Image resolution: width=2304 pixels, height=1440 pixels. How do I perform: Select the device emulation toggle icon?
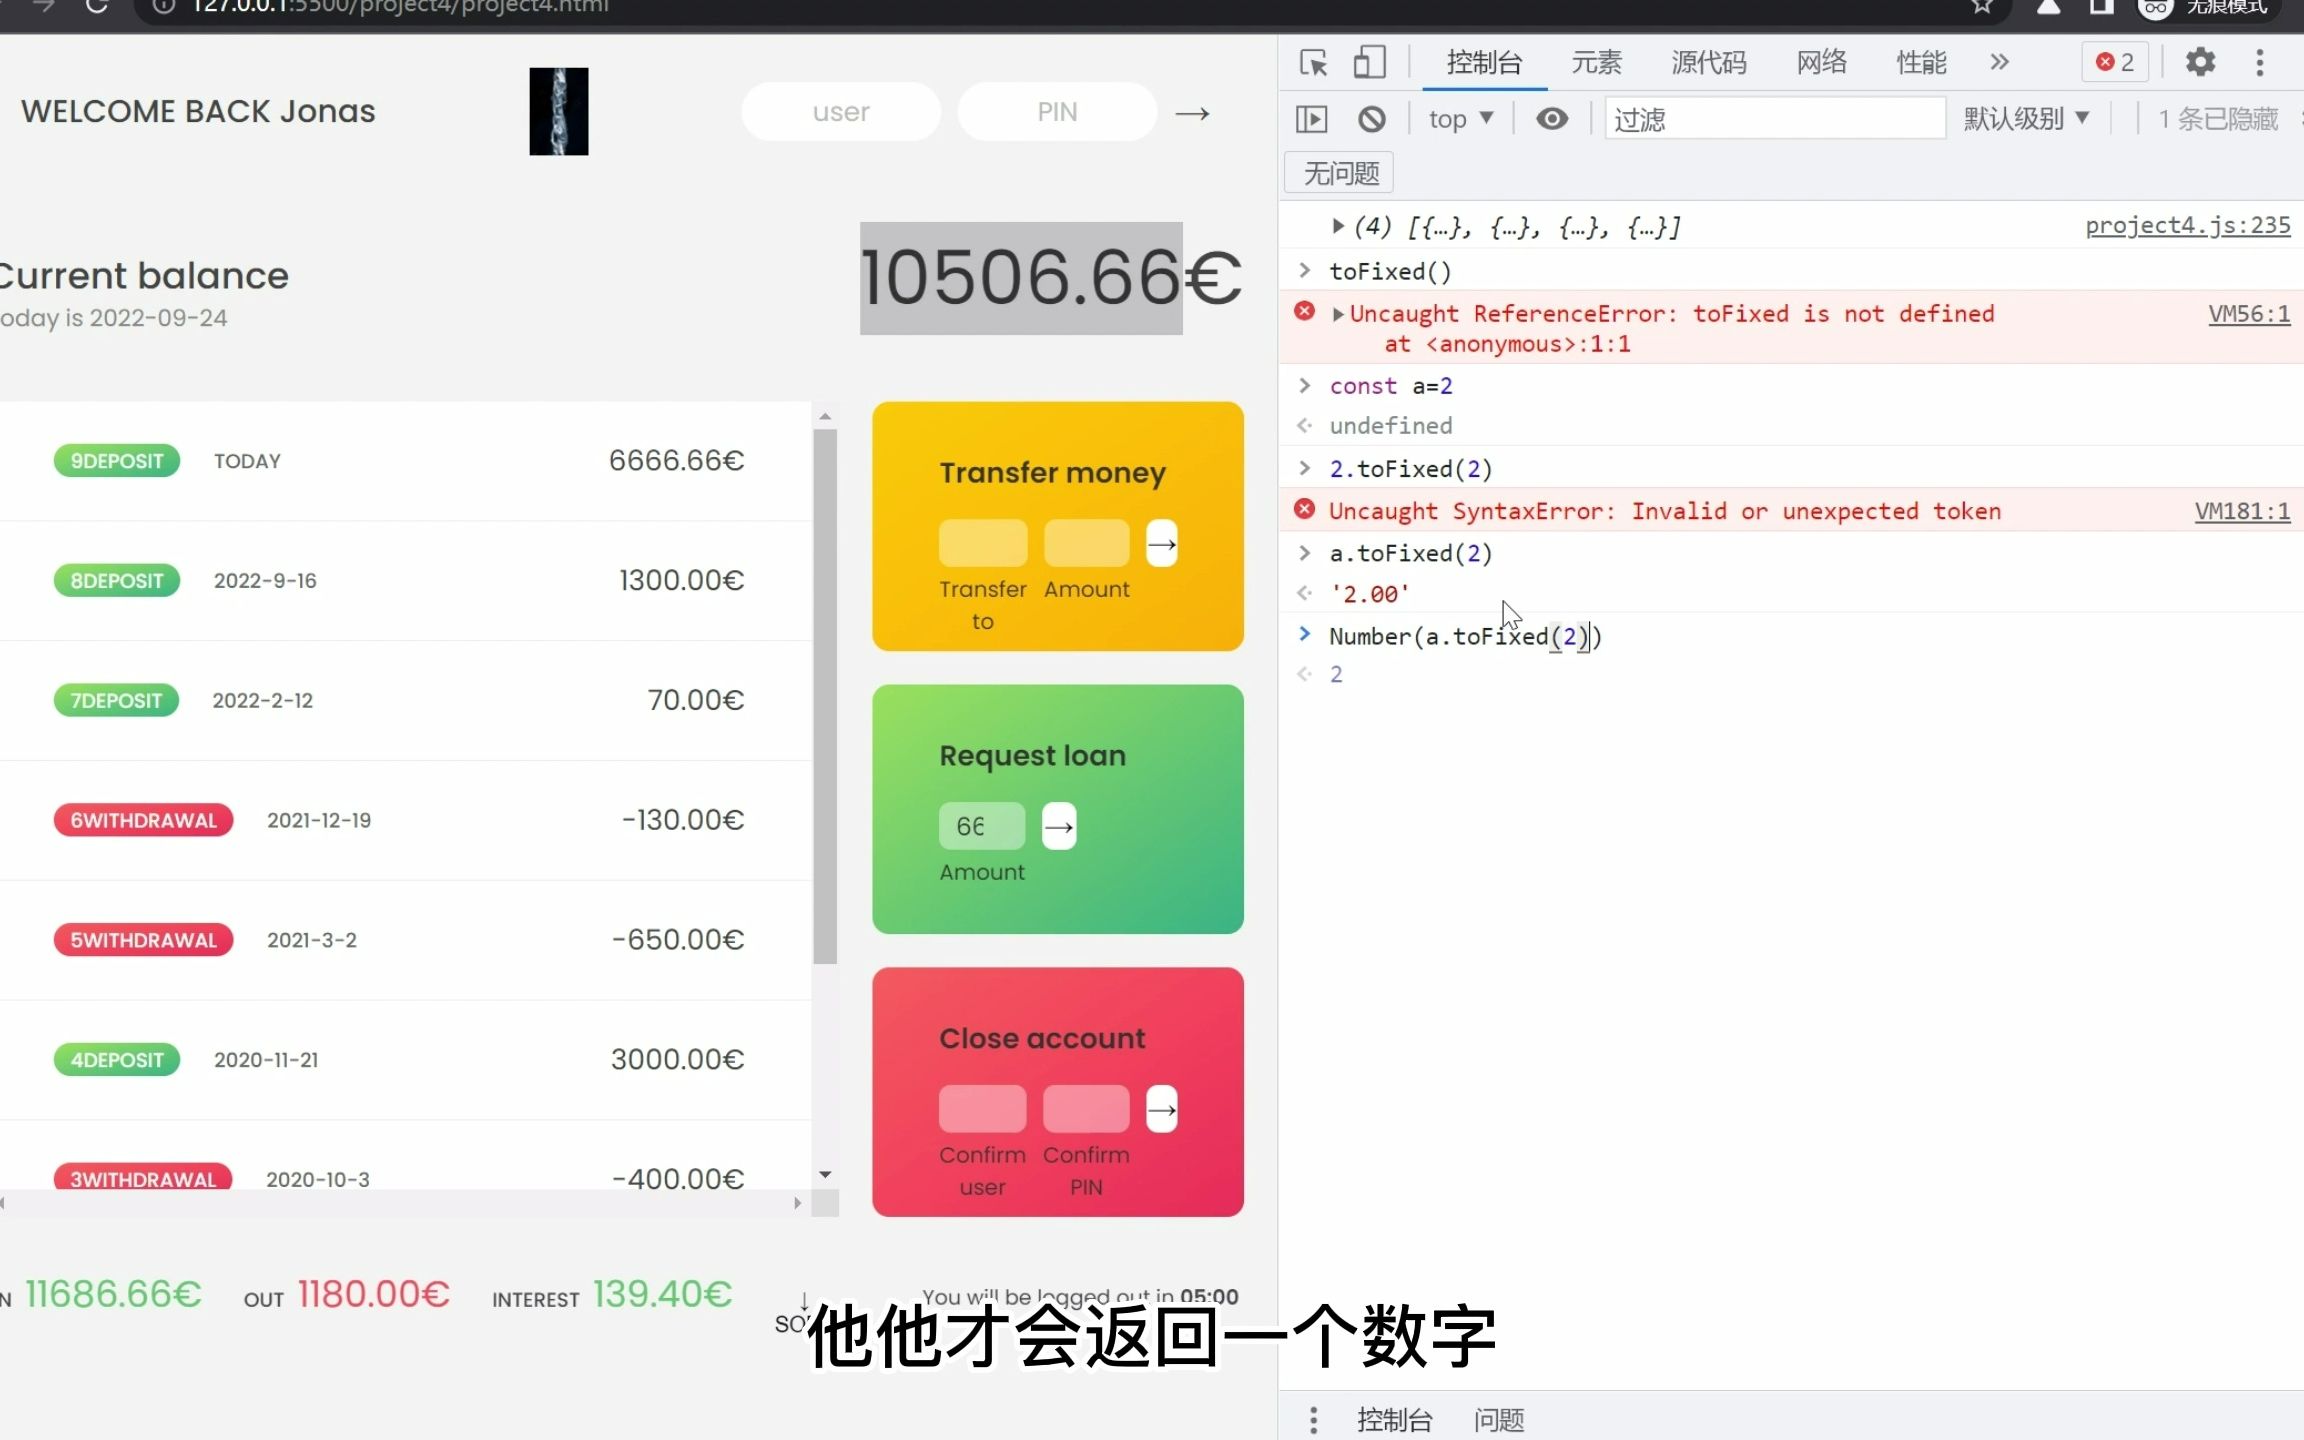pyautogui.click(x=1368, y=61)
